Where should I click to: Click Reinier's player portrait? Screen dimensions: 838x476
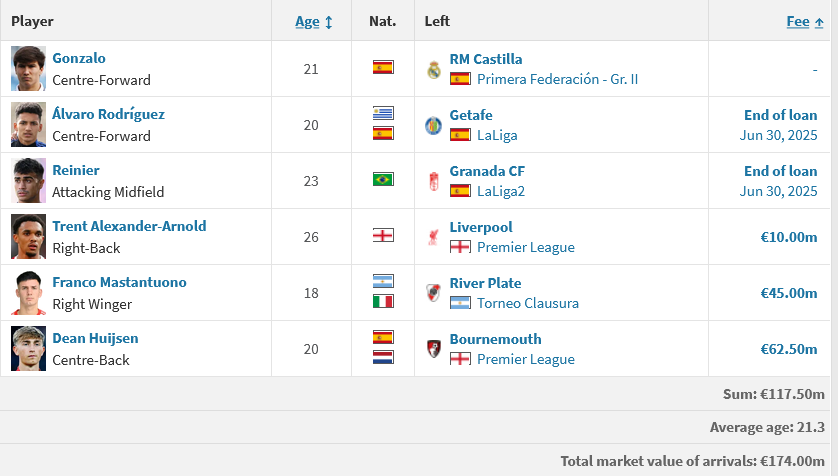pyautogui.click(x=28, y=181)
